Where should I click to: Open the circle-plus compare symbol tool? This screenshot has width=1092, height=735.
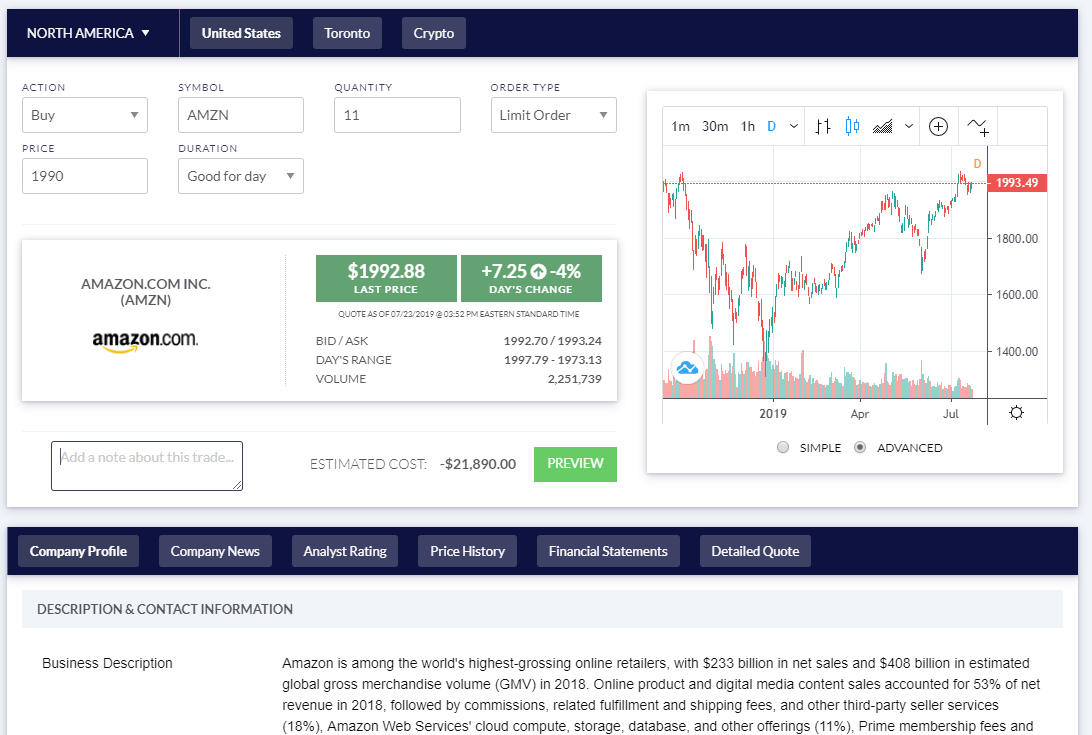point(938,126)
